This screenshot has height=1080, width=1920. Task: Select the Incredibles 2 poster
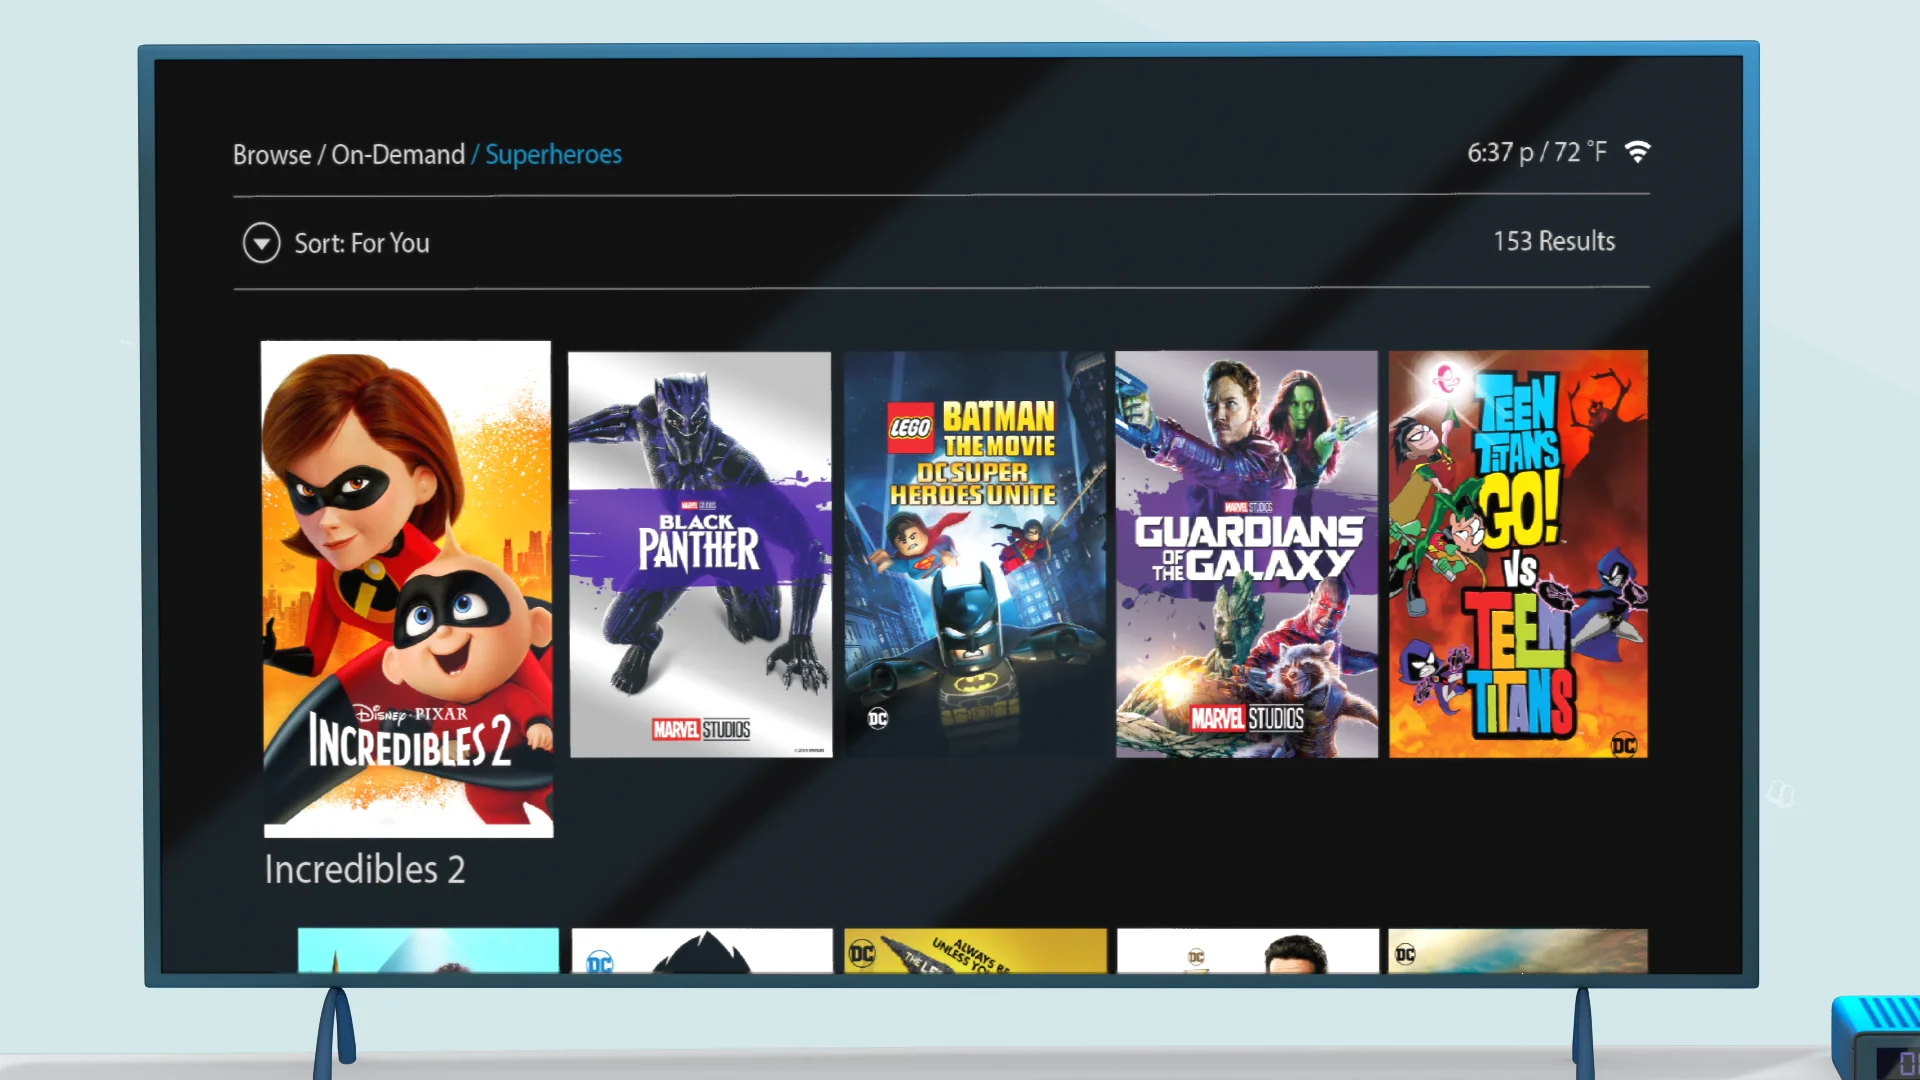tap(406, 588)
